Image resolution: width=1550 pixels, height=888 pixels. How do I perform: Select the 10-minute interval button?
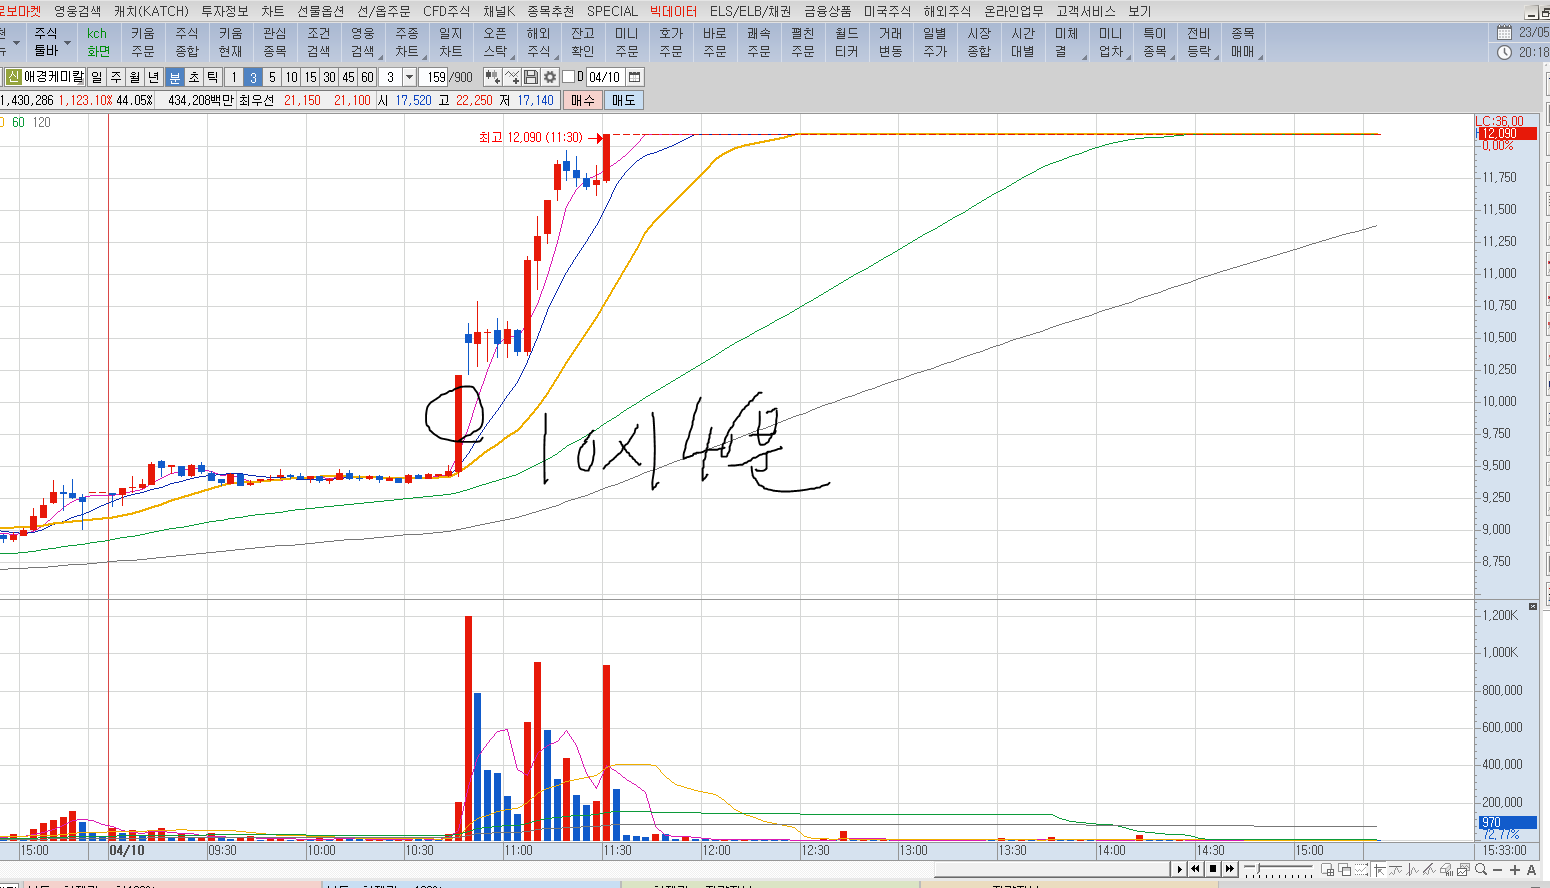(x=291, y=77)
